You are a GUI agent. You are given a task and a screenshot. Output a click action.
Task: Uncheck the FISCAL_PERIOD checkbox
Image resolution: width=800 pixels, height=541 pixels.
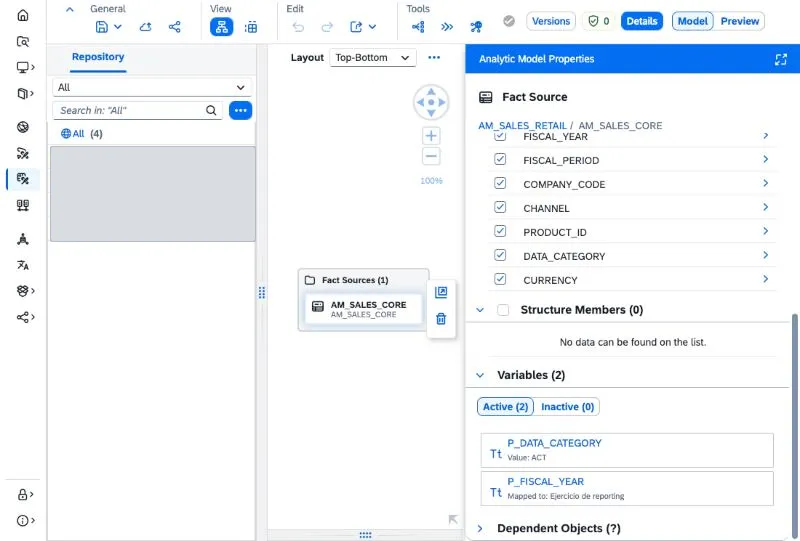[500, 159]
